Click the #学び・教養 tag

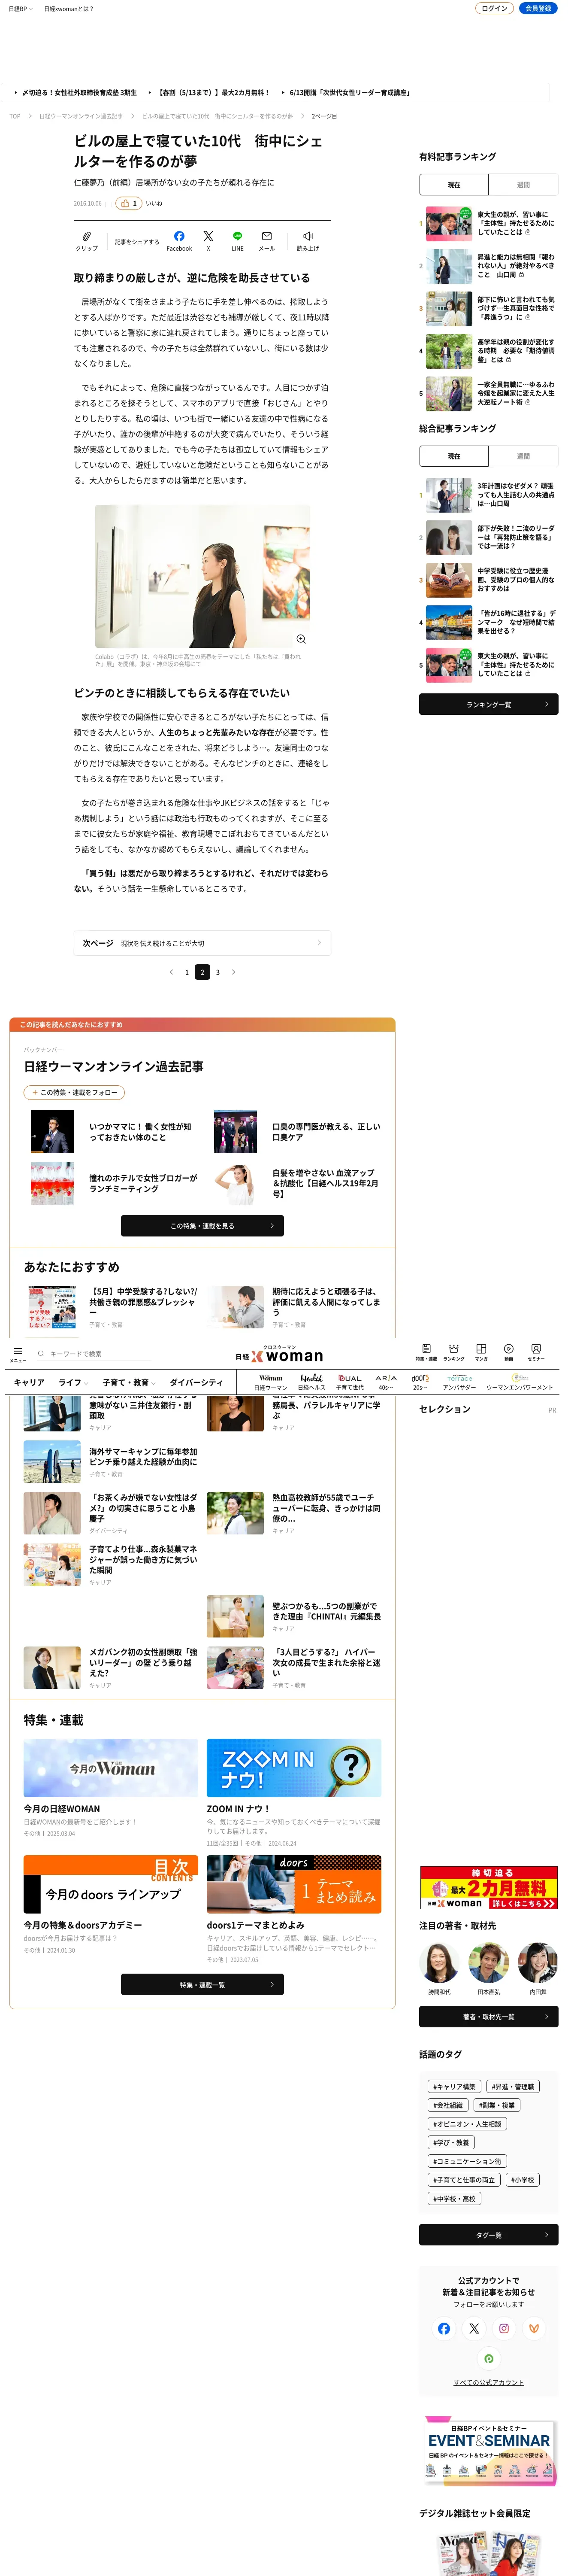[x=452, y=2142]
